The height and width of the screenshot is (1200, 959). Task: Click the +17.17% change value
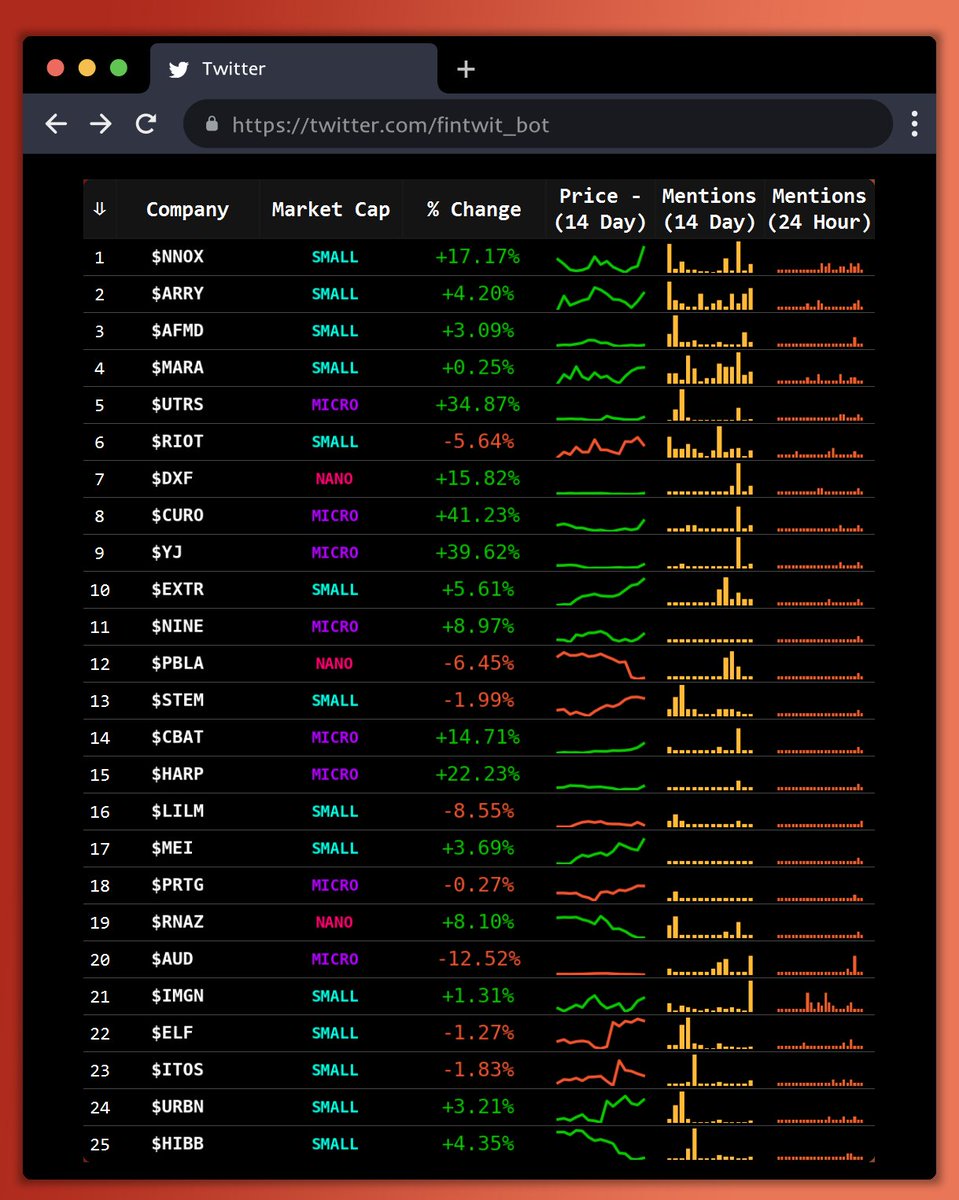click(x=477, y=257)
